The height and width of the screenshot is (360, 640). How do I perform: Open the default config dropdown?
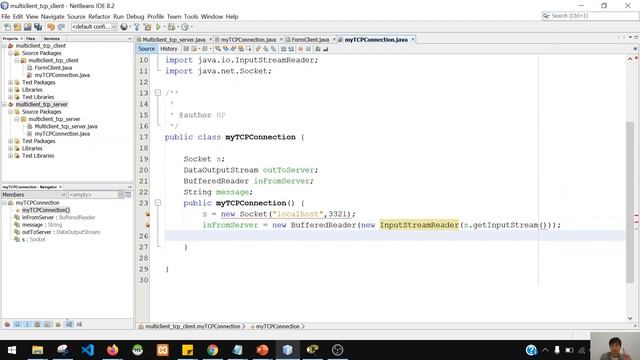point(94,27)
